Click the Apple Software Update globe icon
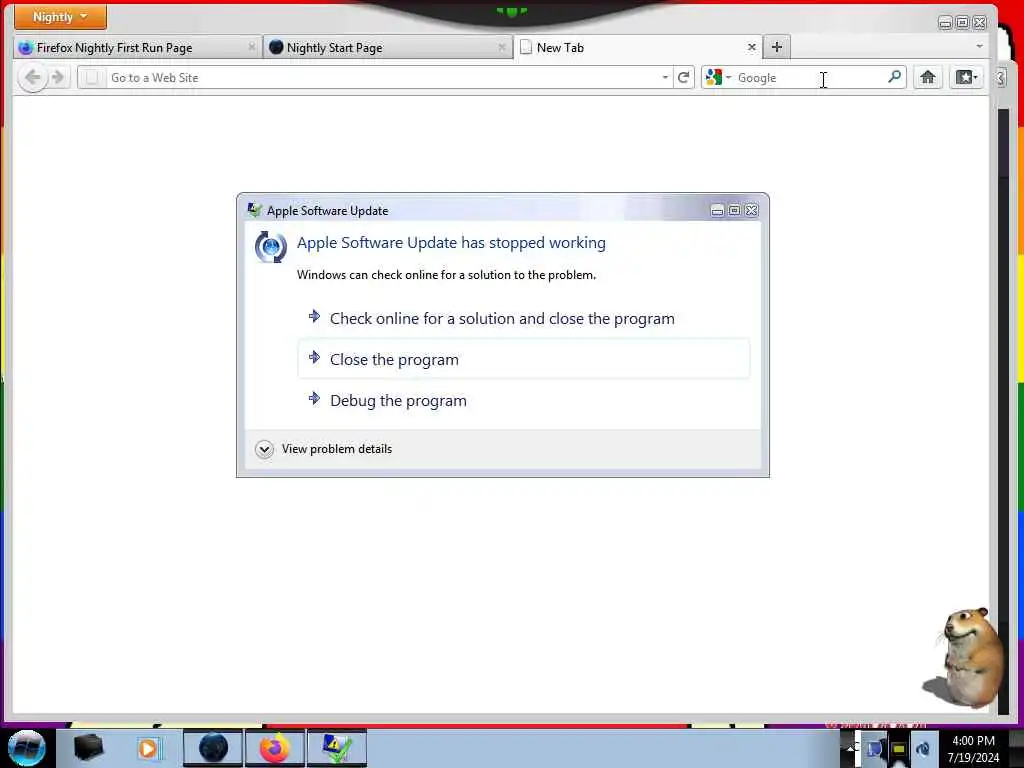 [270, 247]
